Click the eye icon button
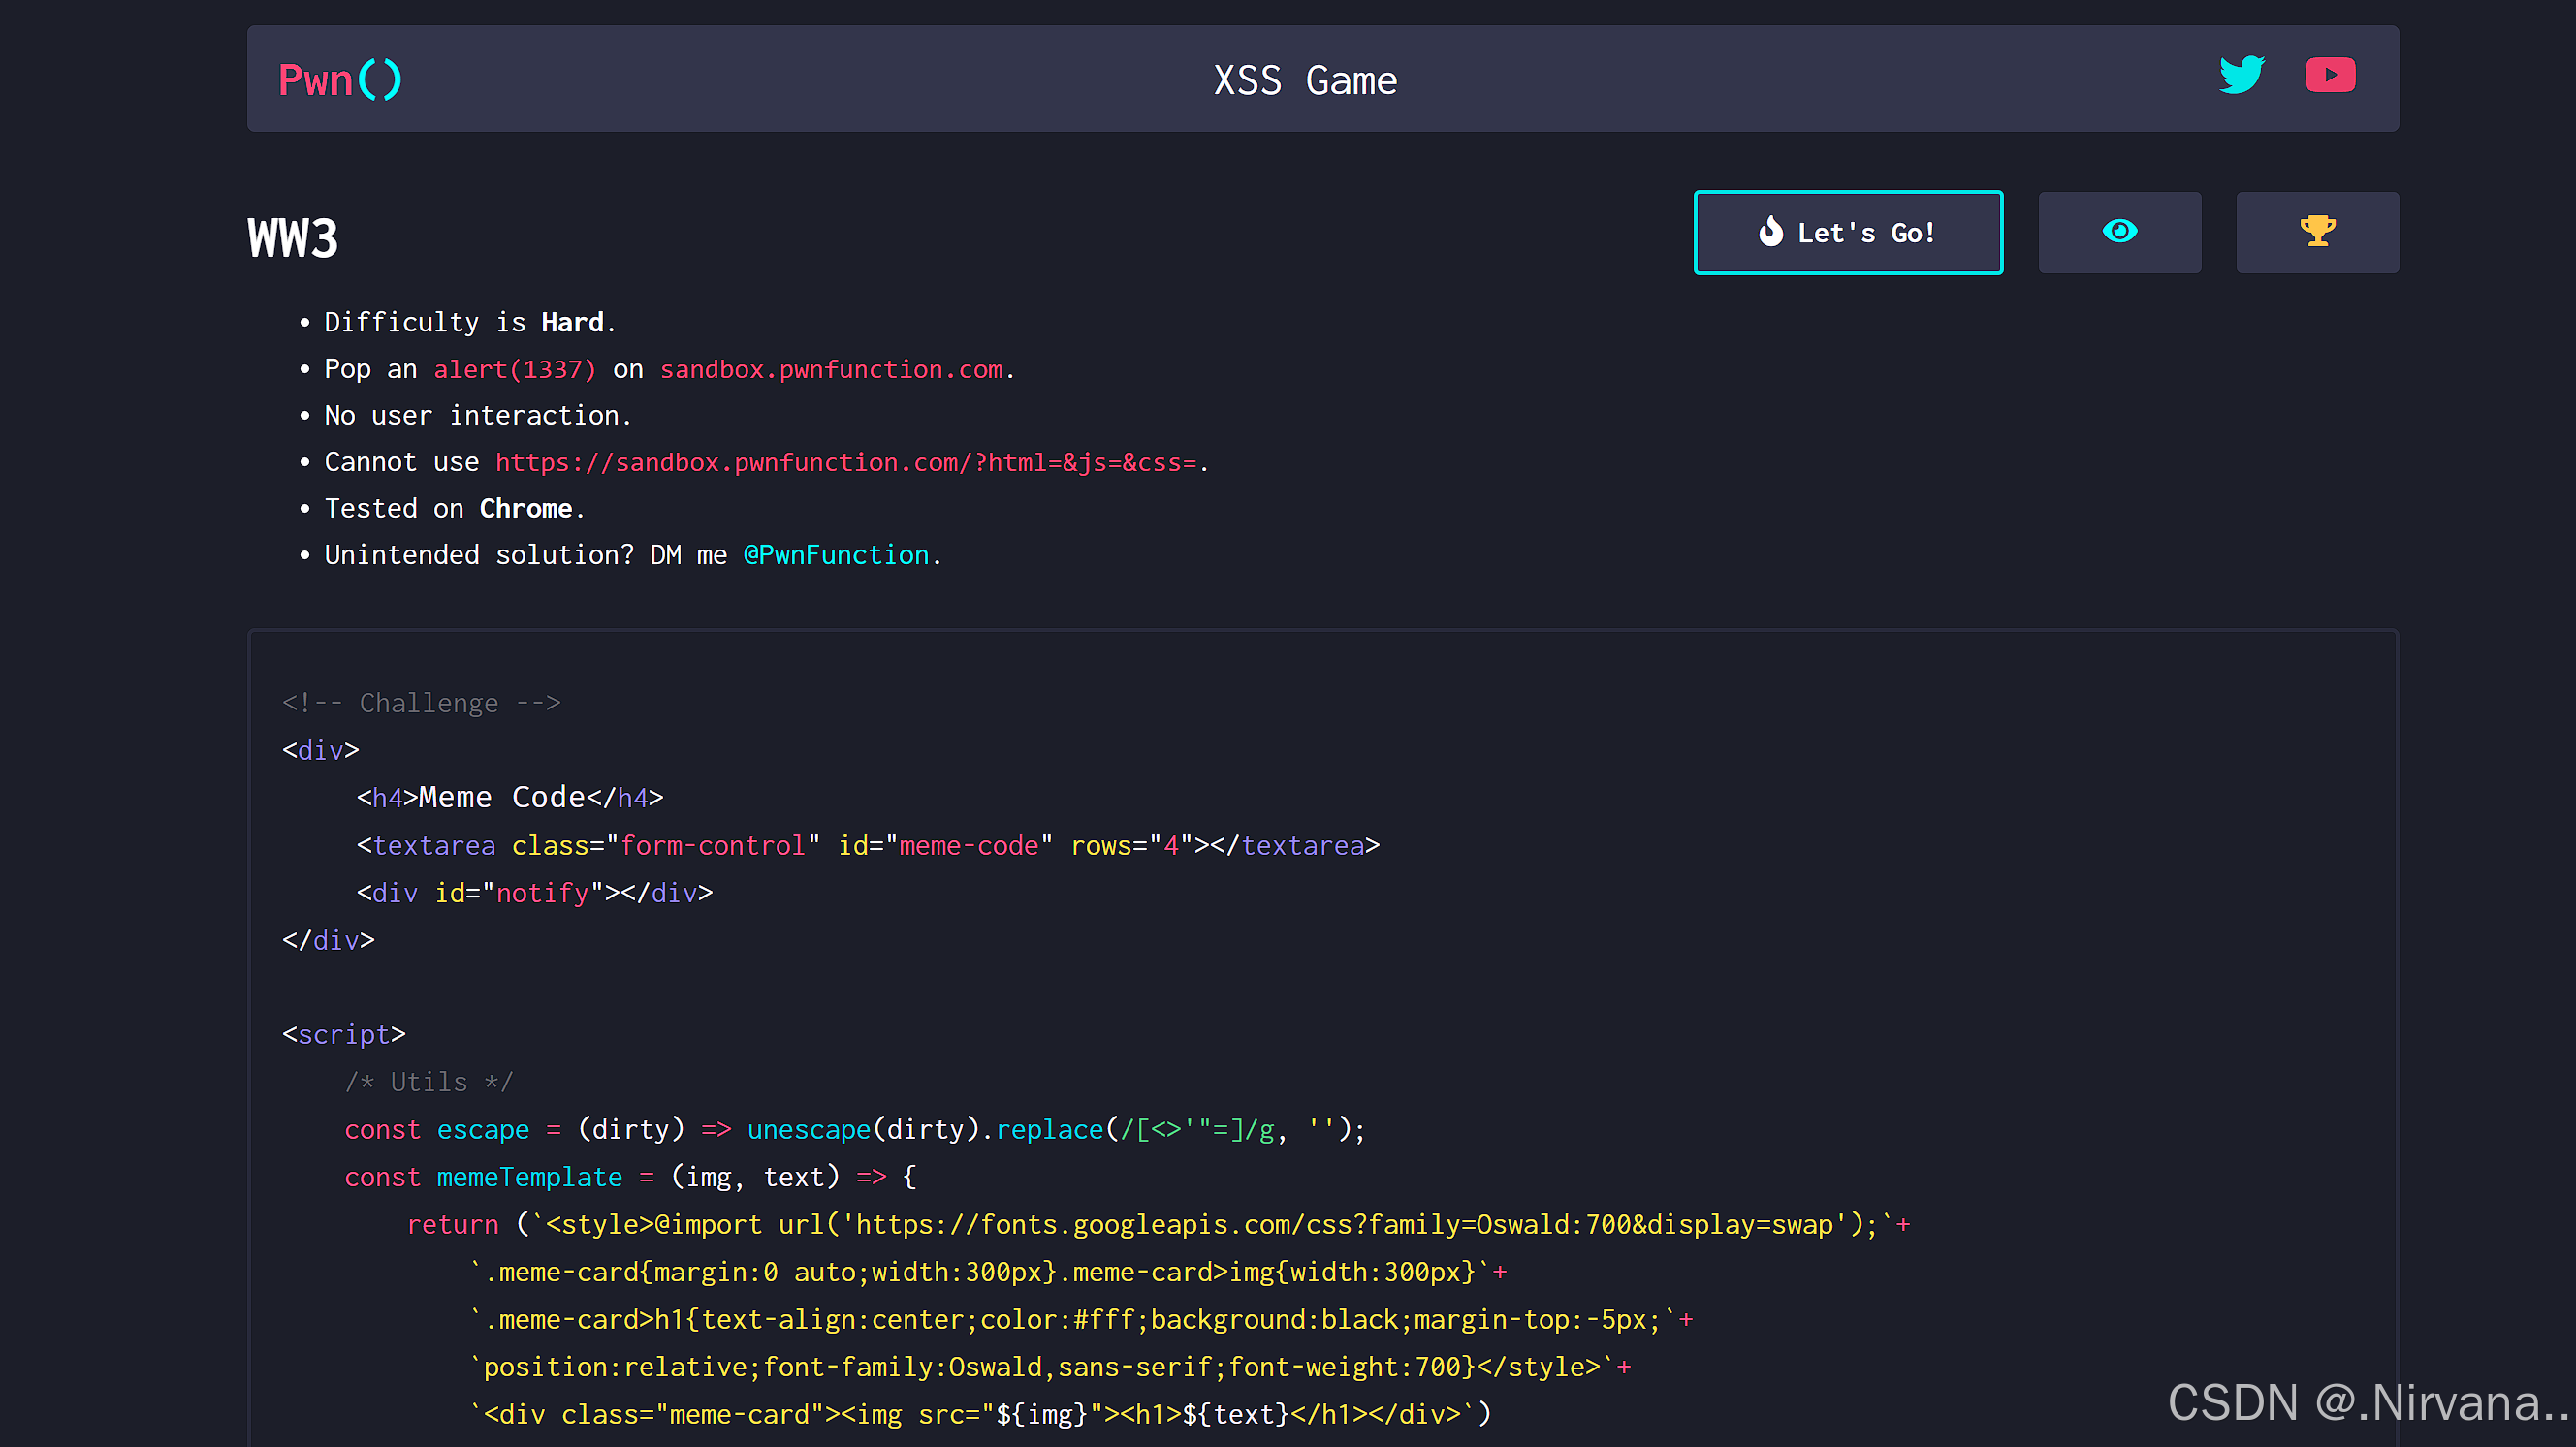2576x1447 pixels. [x=2120, y=232]
